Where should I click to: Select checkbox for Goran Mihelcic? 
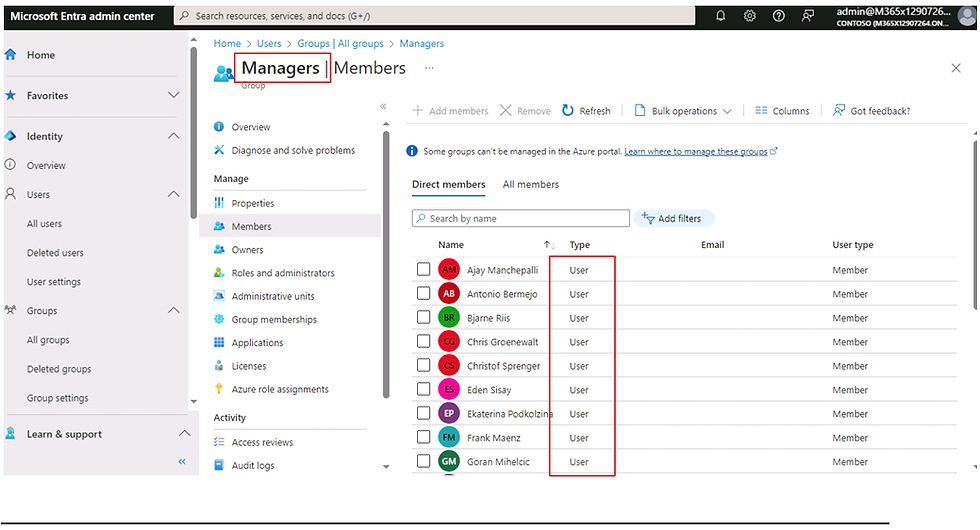pos(423,461)
